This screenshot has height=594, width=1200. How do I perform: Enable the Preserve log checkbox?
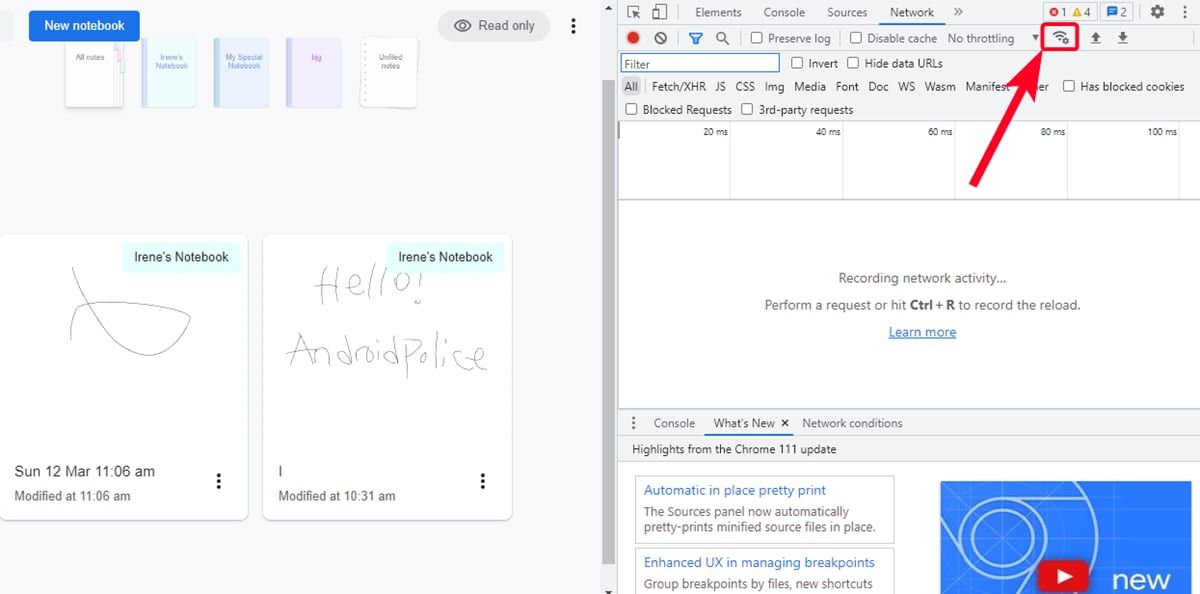[x=757, y=38]
